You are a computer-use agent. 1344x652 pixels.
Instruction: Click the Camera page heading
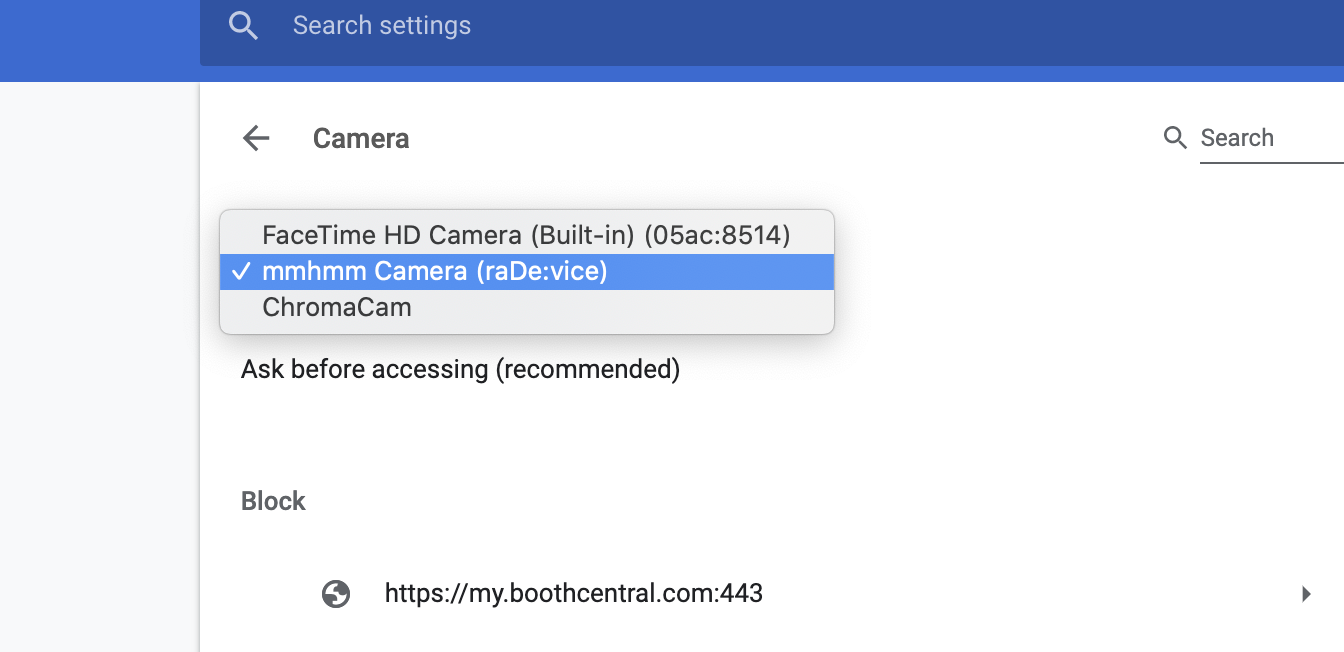(361, 138)
